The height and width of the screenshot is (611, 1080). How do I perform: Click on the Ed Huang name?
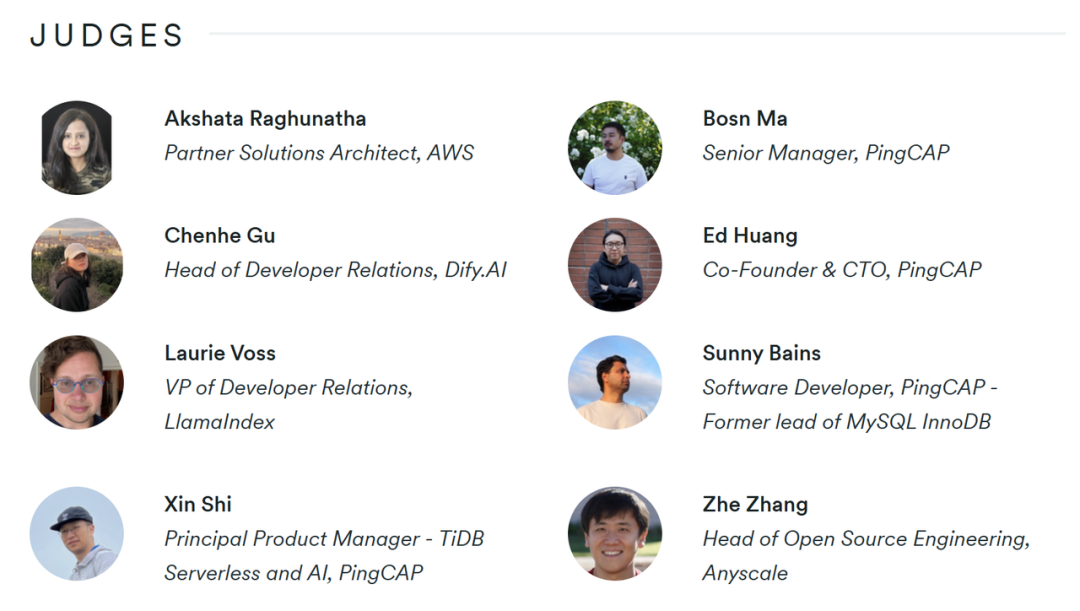tap(750, 236)
